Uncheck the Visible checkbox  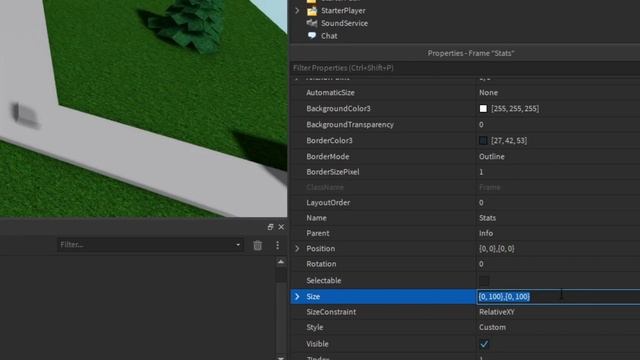point(484,344)
